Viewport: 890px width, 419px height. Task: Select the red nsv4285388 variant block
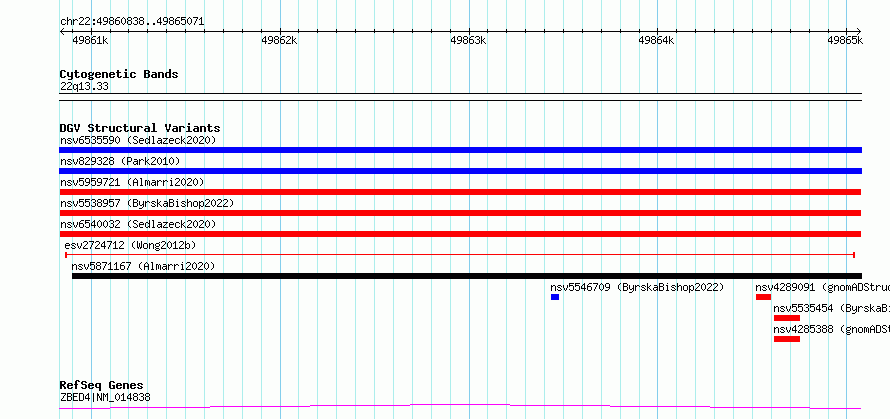pyautogui.click(x=787, y=339)
